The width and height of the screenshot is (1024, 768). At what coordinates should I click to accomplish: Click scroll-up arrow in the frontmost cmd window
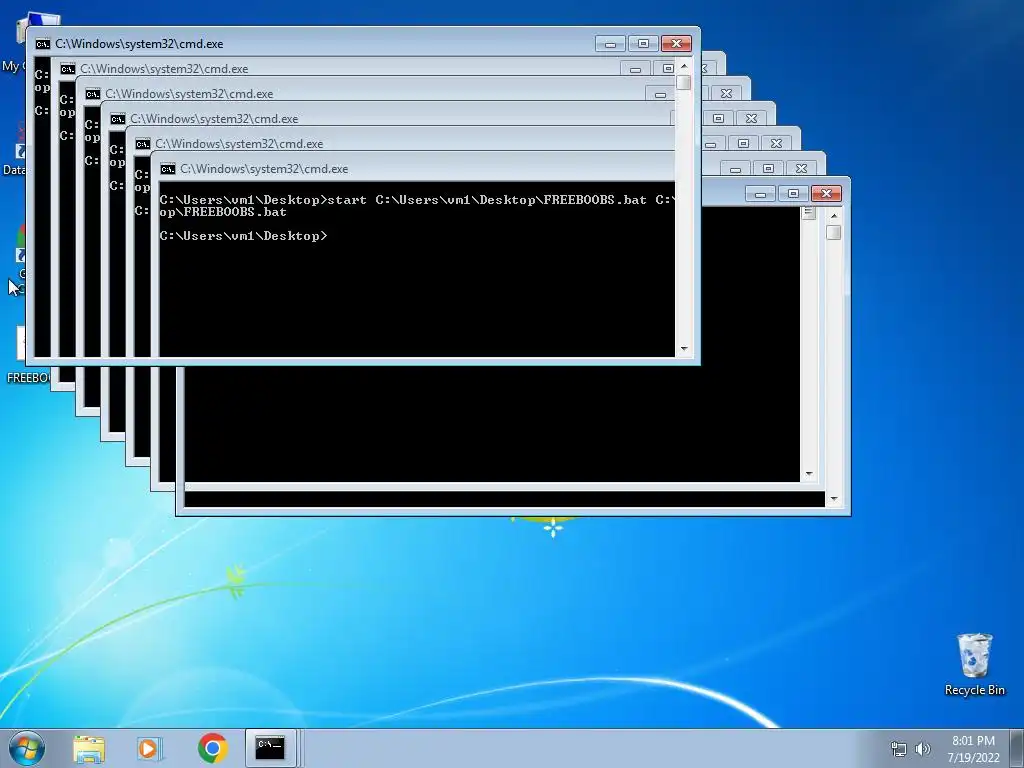point(684,66)
